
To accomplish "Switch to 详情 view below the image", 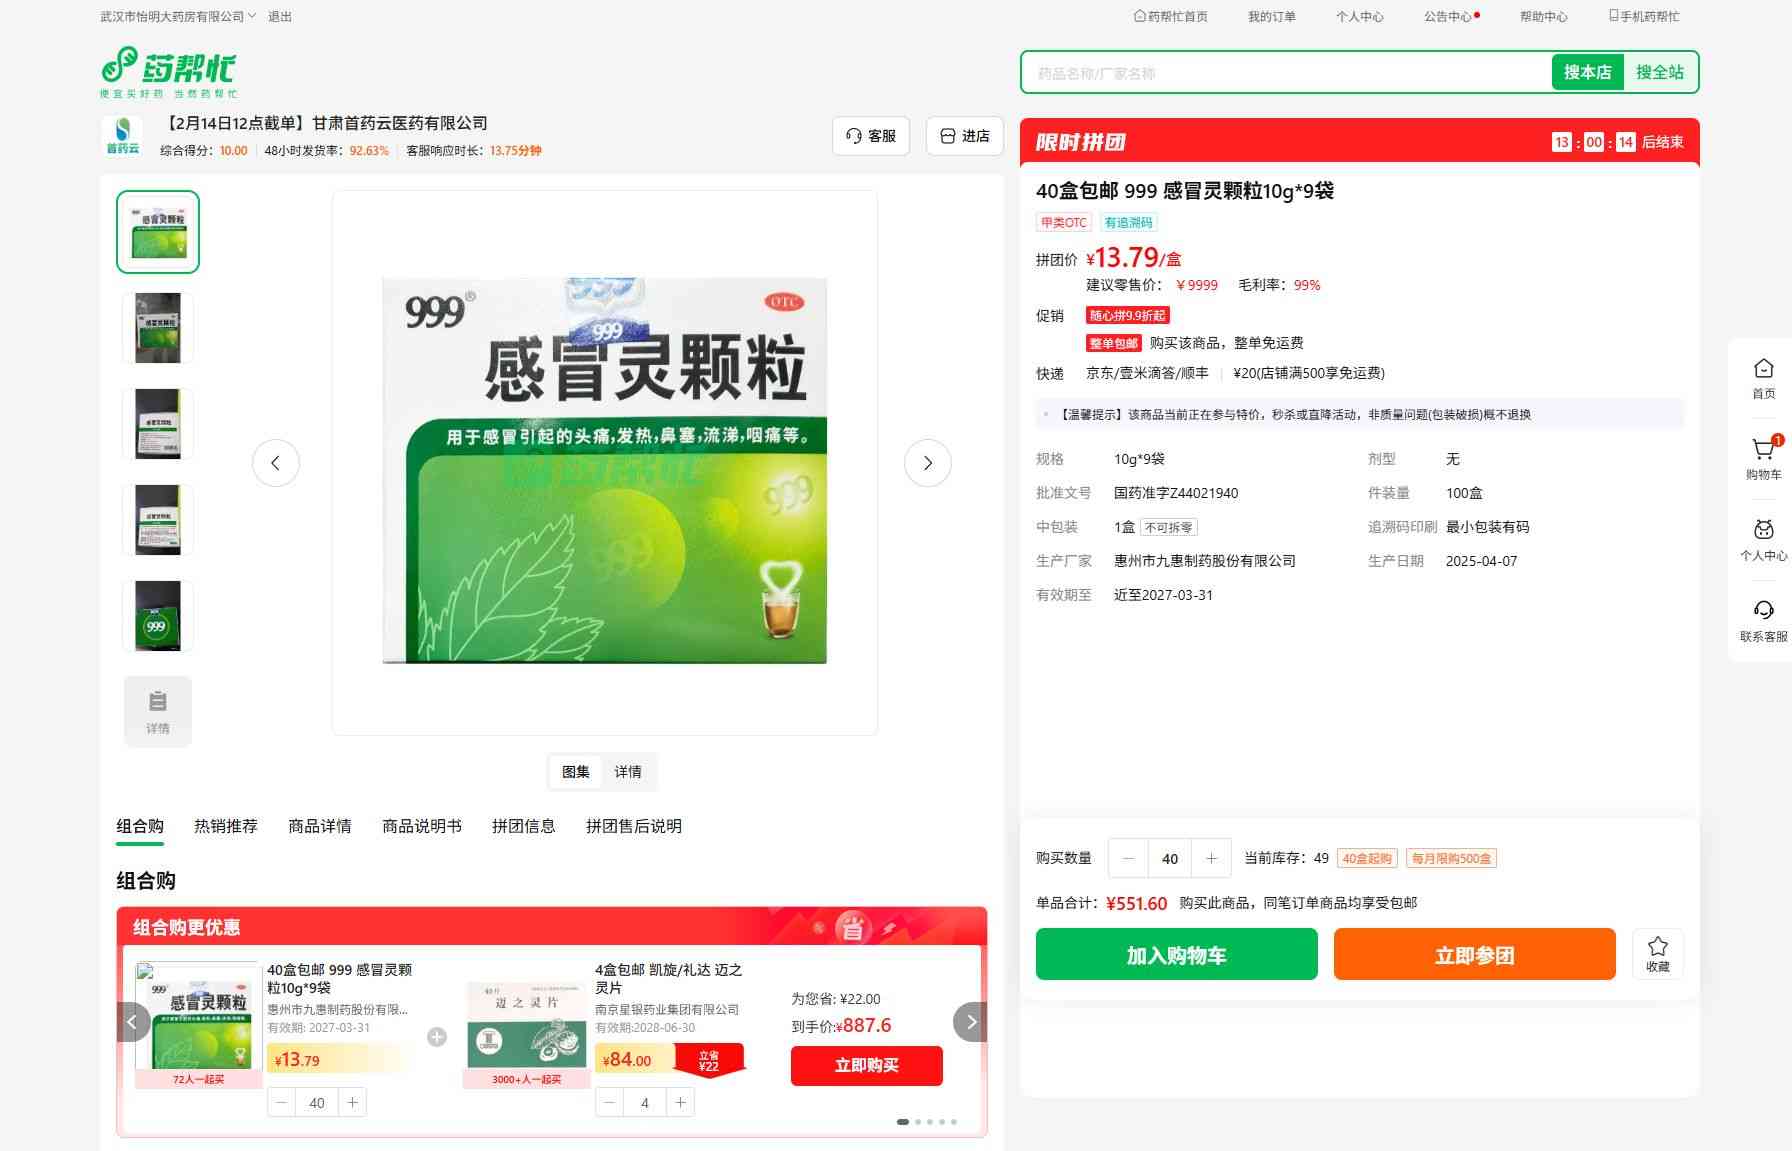I will click(x=628, y=772).
